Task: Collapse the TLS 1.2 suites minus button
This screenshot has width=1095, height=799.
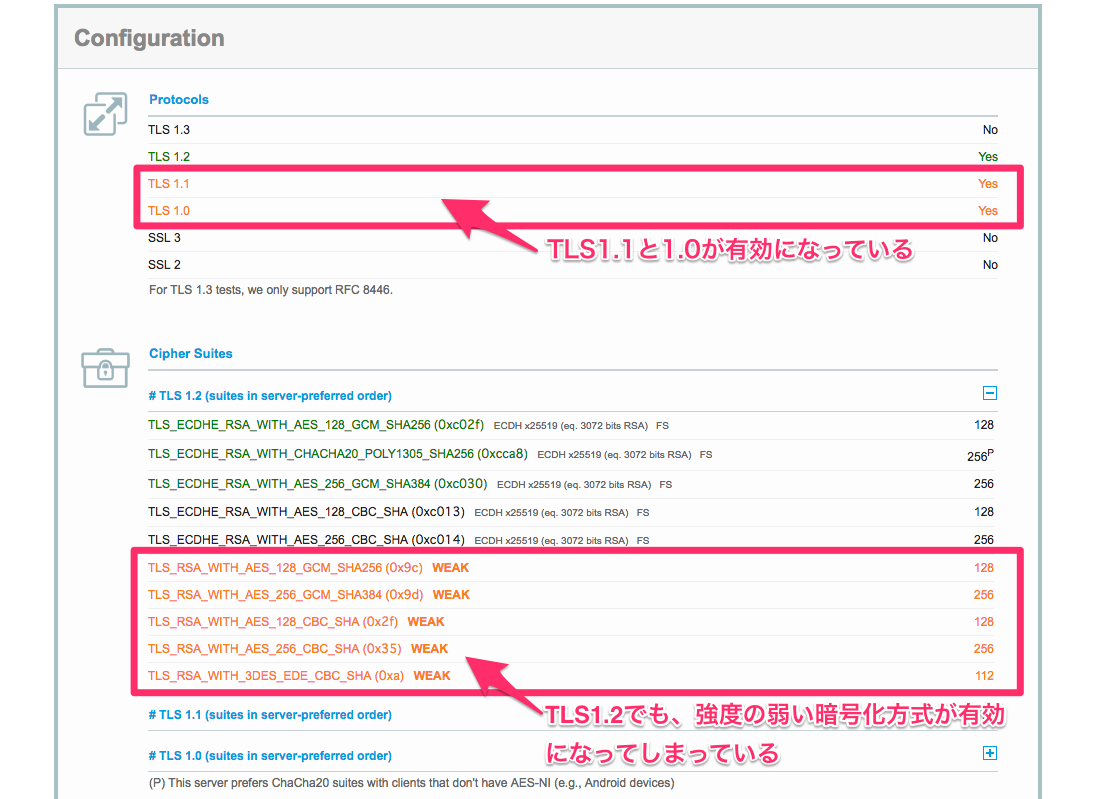Action: tap(989, 394)
